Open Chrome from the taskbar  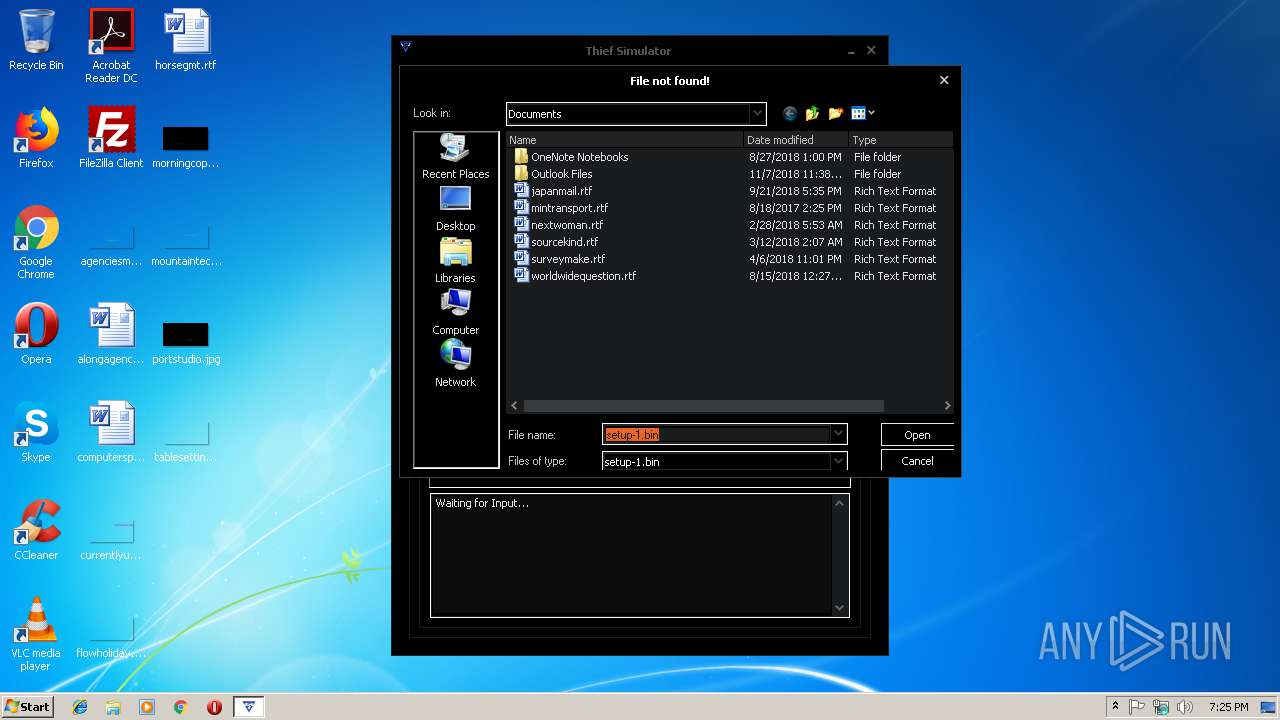coord(180,707)
